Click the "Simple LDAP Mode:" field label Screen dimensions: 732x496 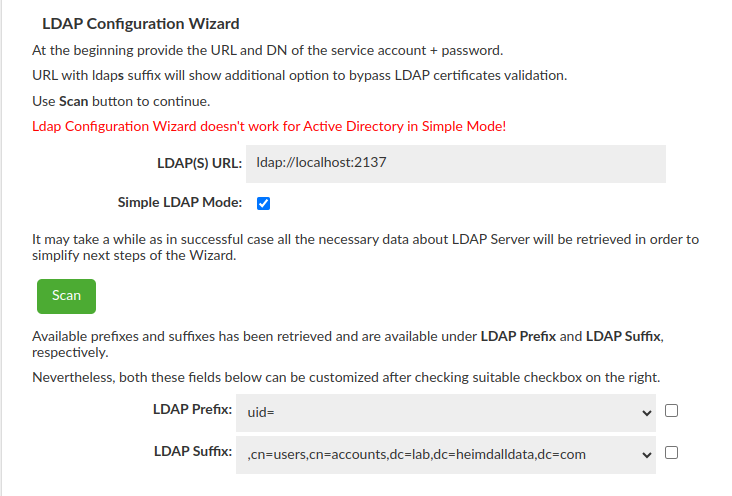(x=180, y=203)
